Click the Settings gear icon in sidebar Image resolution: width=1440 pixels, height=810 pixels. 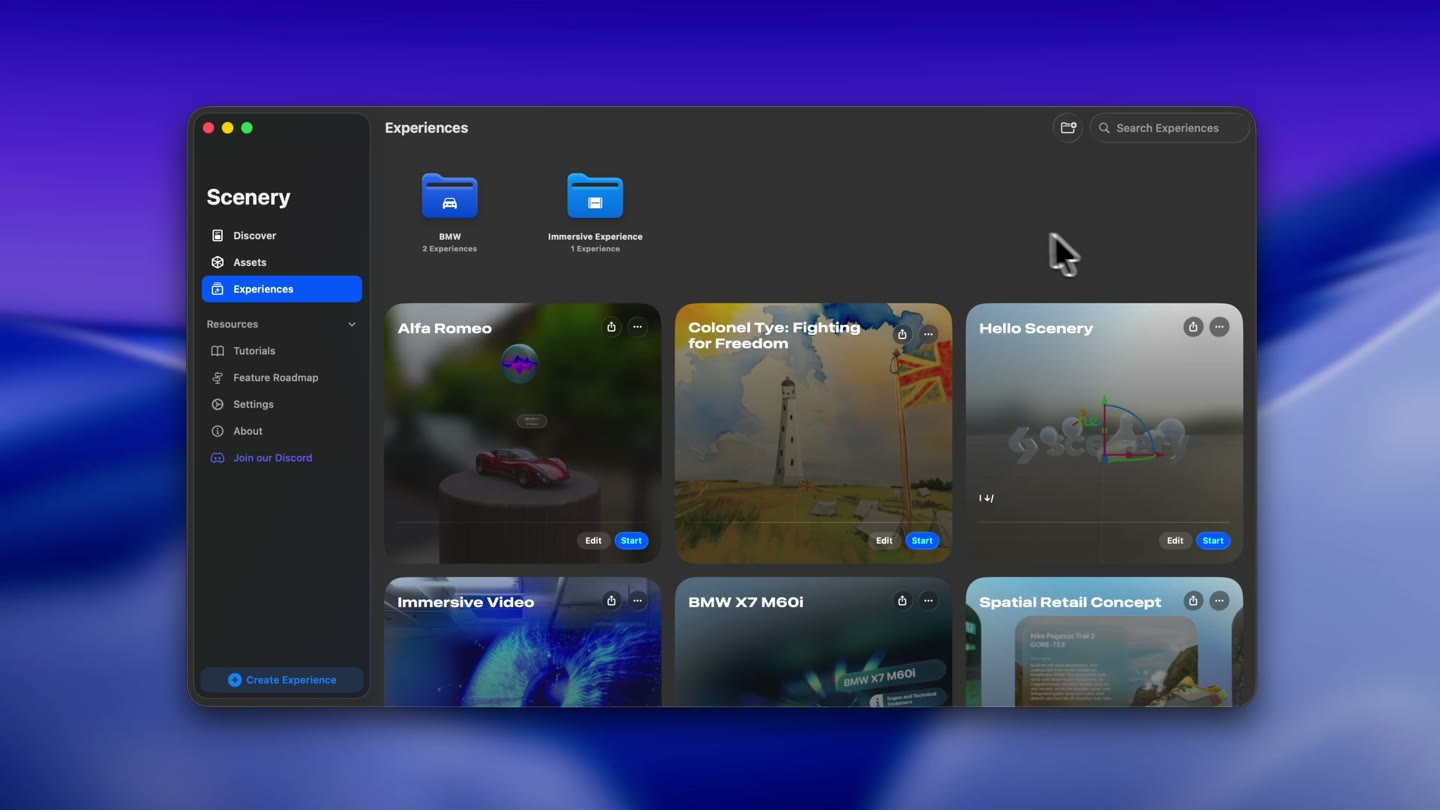coord(217,404)
